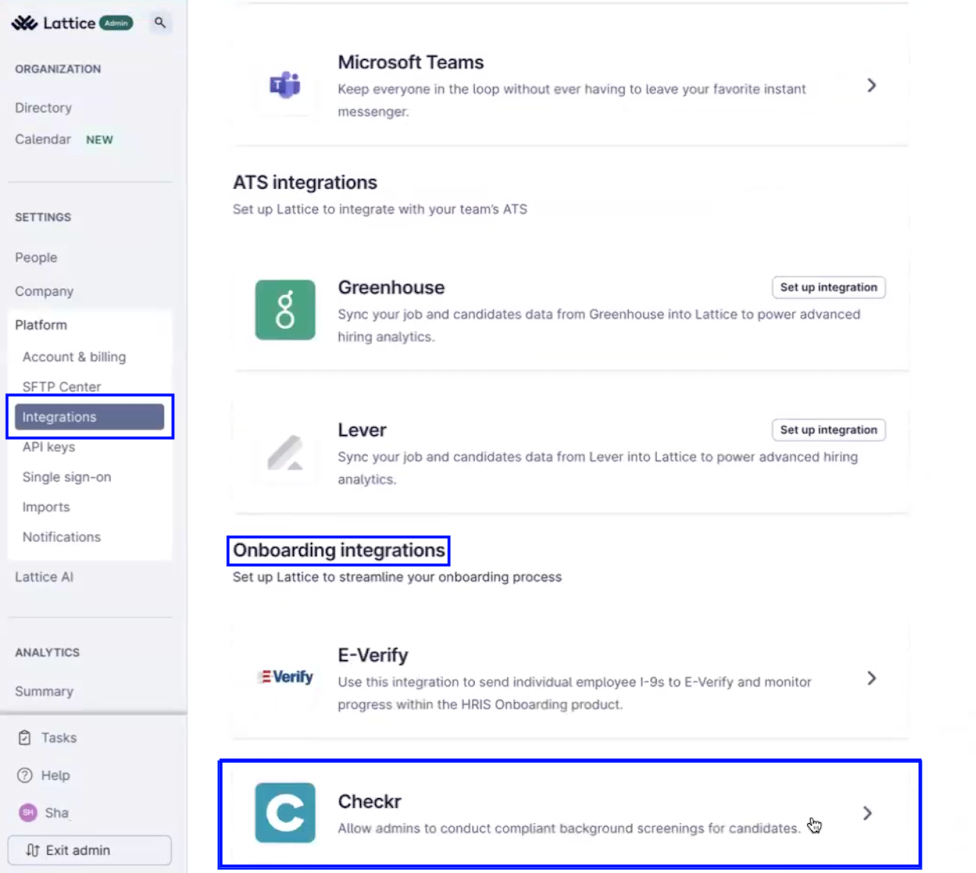Open Calendar in the sidebar
The width and height of the screenshot is (976, 873).
[43, 139]
